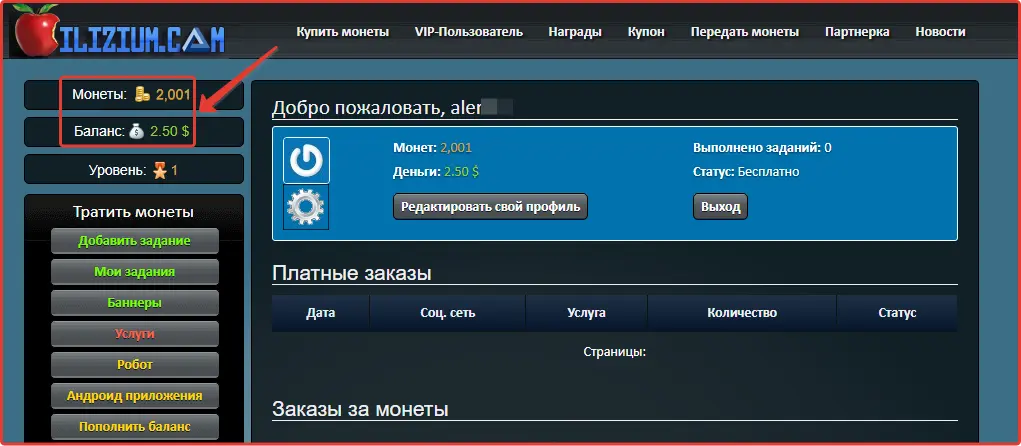Click the 2,001 coins value in sidebar
1021x446 pixels.
(173, 95)
